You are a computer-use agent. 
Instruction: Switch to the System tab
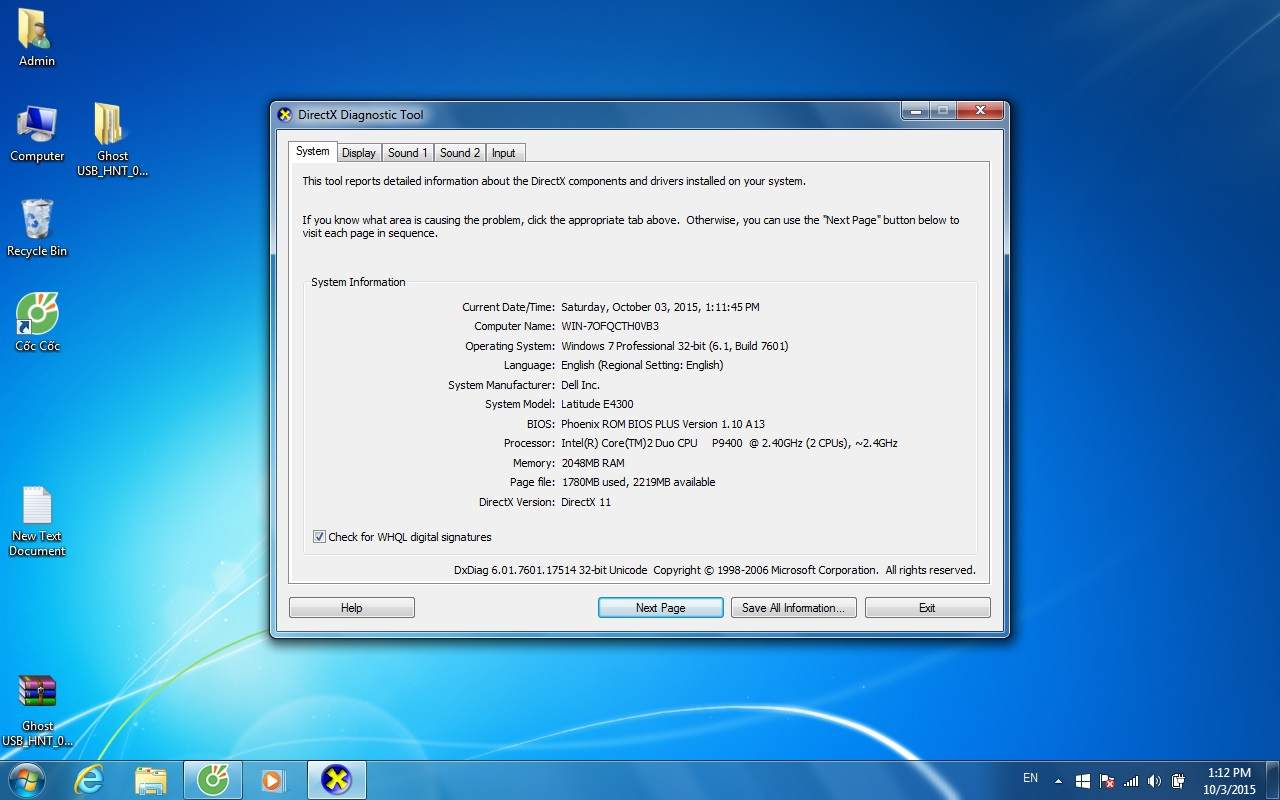312,151
